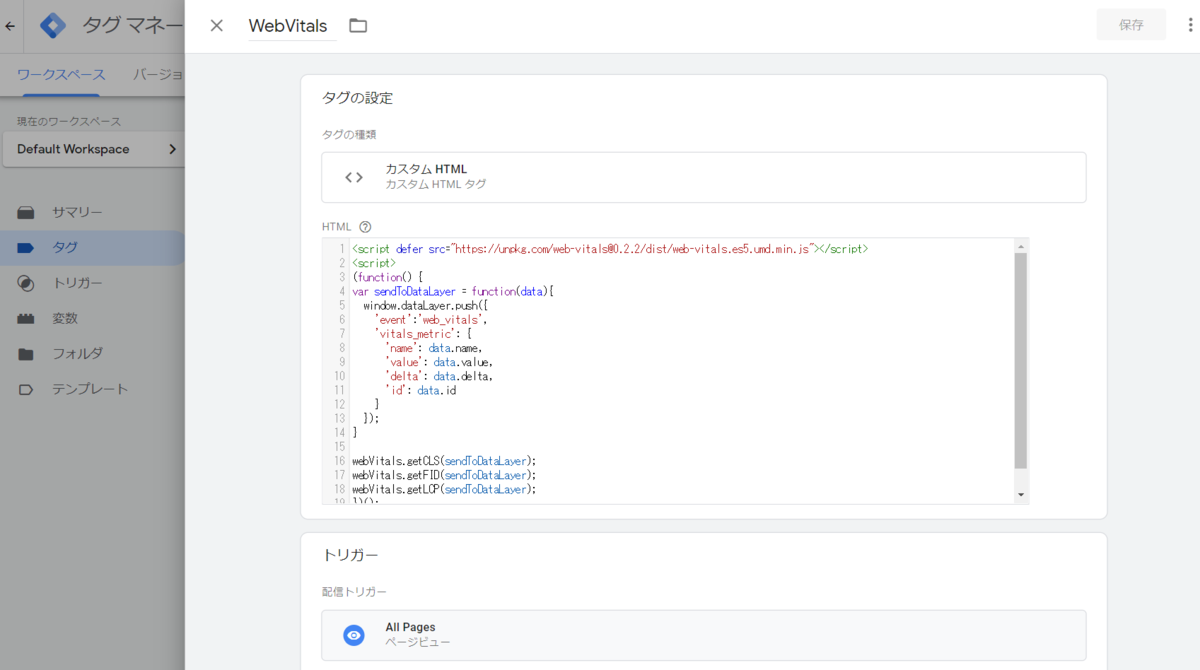This screenshot has width=1200, height=670.
Task: Click the 変数 icon in the sidebar
Action: (x=26, y=318)
